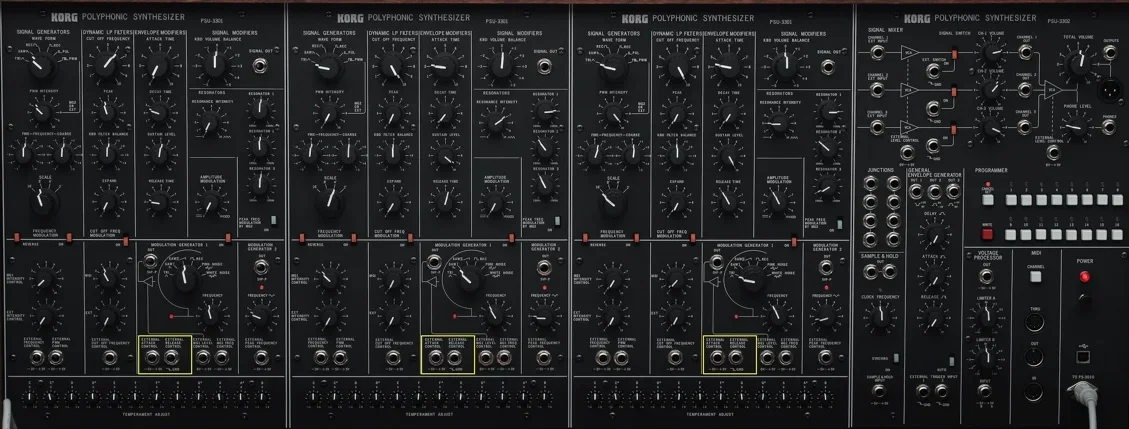Viewport: 1129px width, 429px height.
Task: Toggle the channel 3 Signal Switch
Action: pos(953,129)
